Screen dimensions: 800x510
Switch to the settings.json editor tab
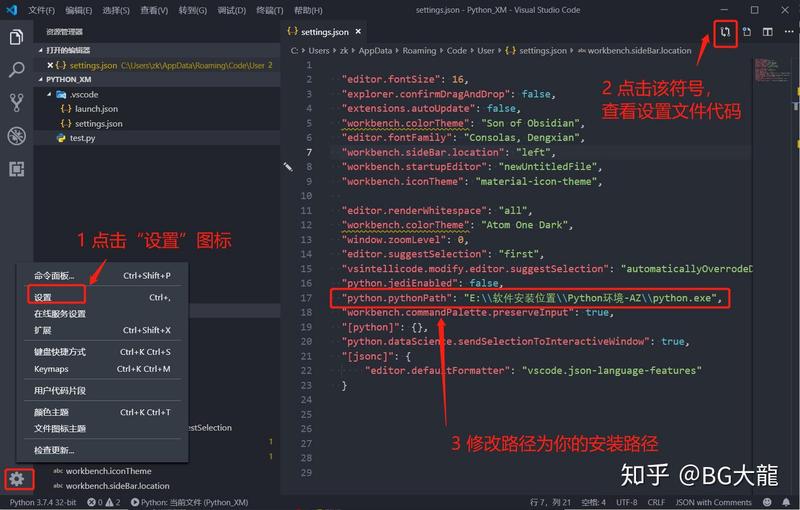[324, 32]
